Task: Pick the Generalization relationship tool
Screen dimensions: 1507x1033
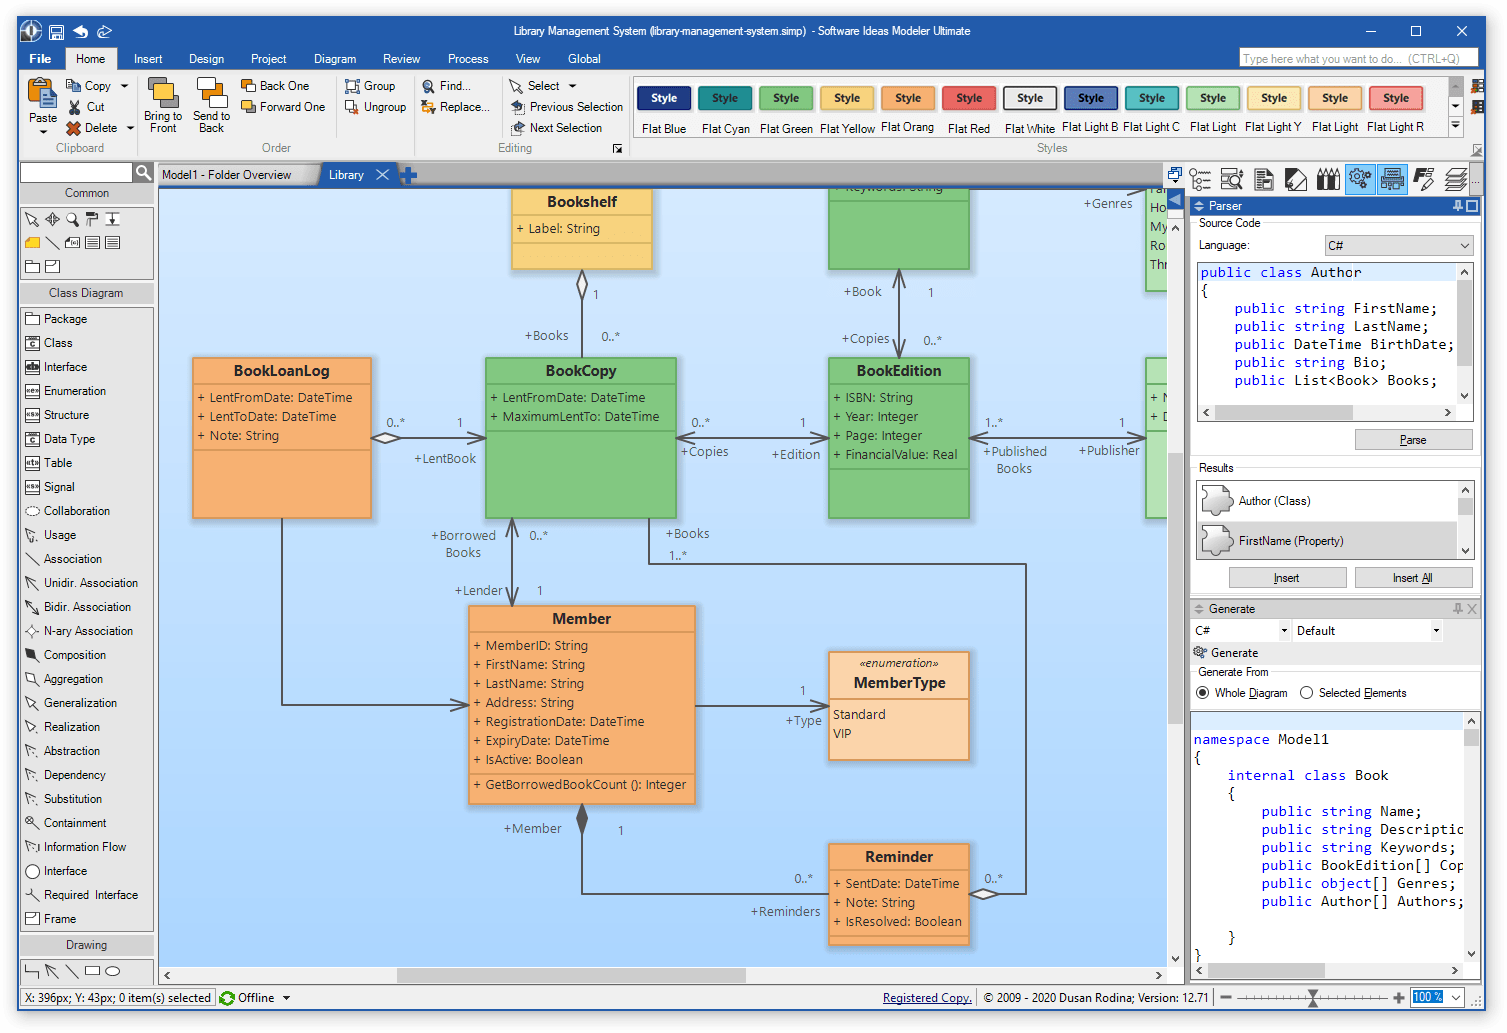Action: [80, 703]
